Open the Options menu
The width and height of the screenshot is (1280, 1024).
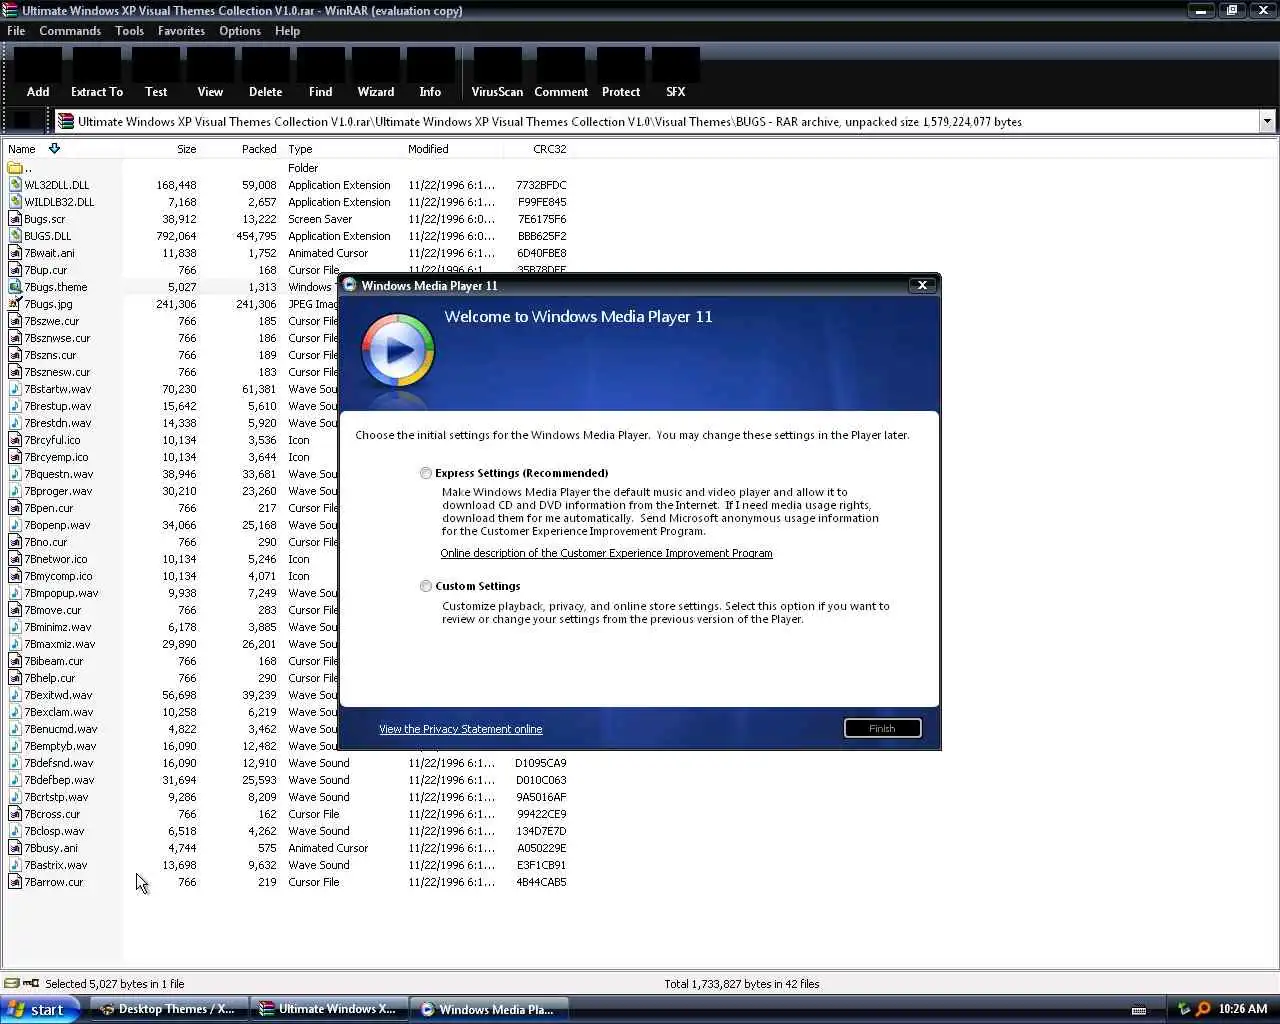240,31
